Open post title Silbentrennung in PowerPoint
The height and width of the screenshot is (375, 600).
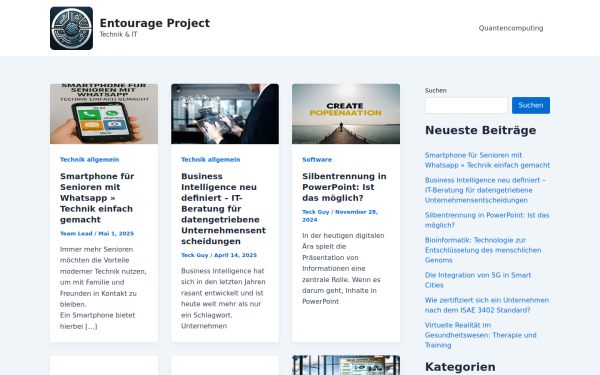point(344,187)
